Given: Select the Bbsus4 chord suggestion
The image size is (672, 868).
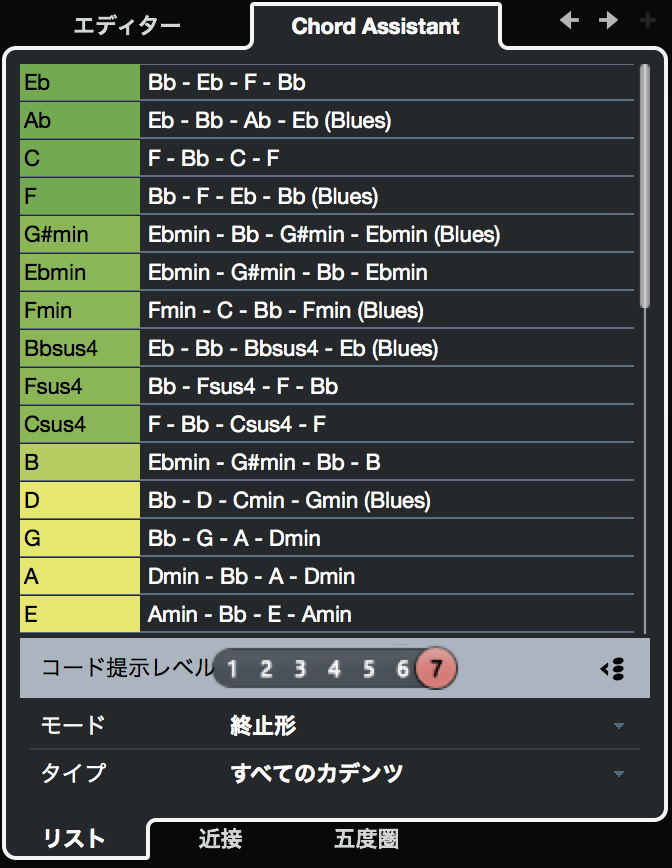Looking at the screenshot, I should tap(80, 349).
